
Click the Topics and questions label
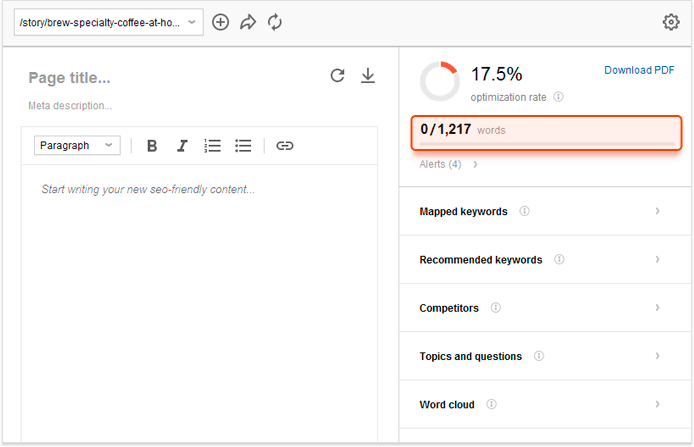click(470, 356)
